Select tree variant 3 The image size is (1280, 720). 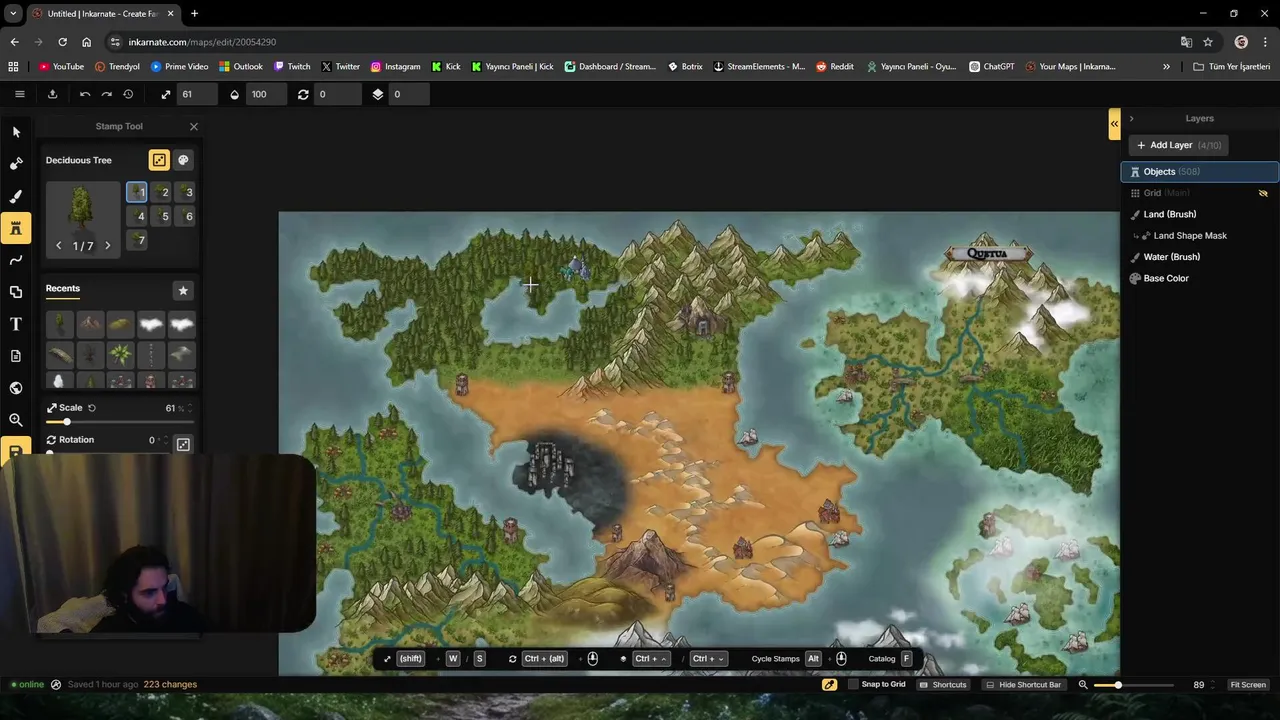(x=186, y=192)
